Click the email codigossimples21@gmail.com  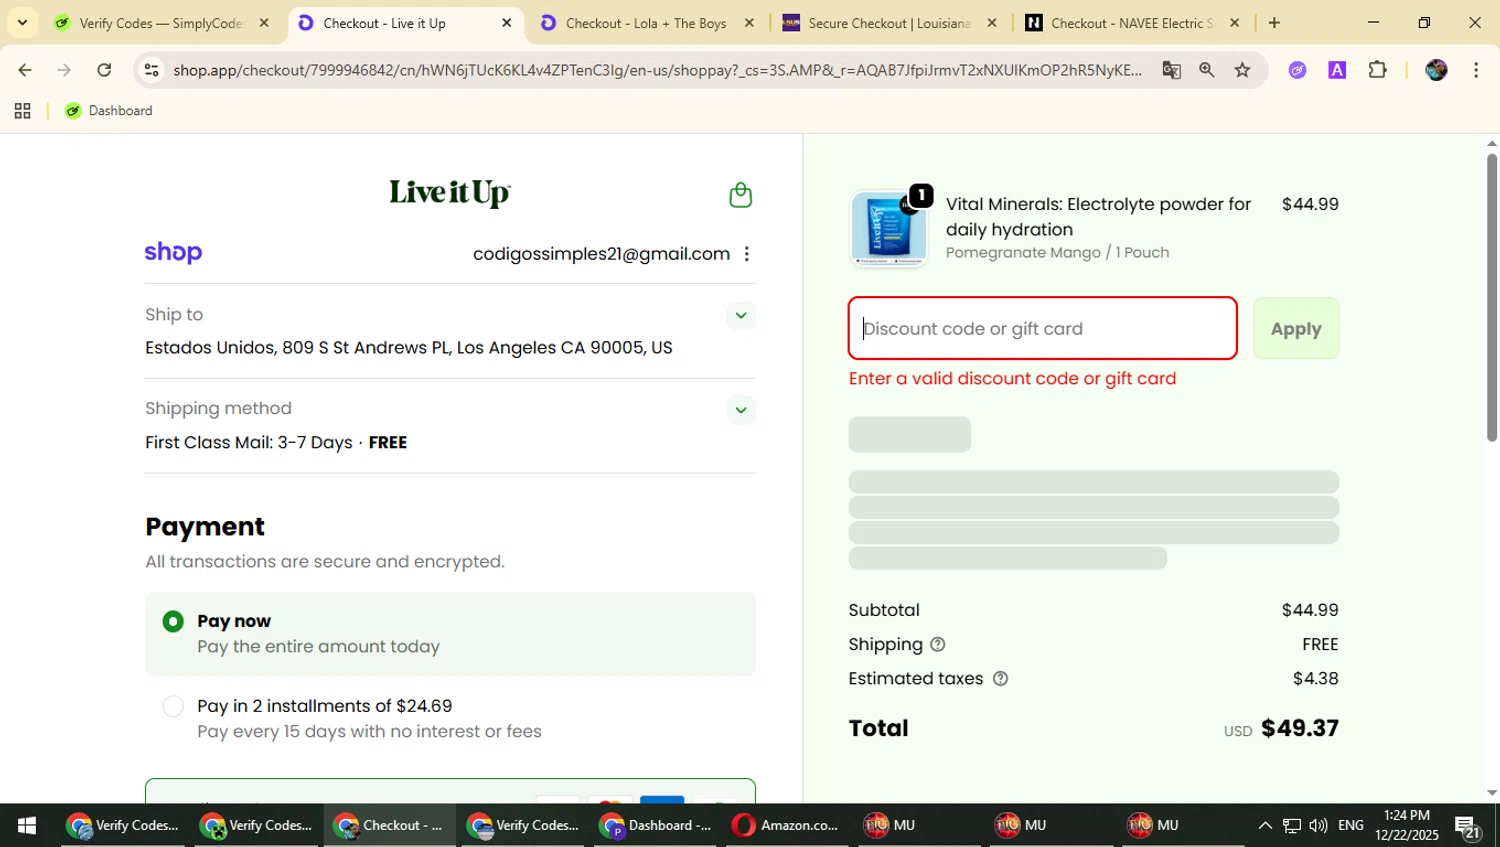click(601, 254)
